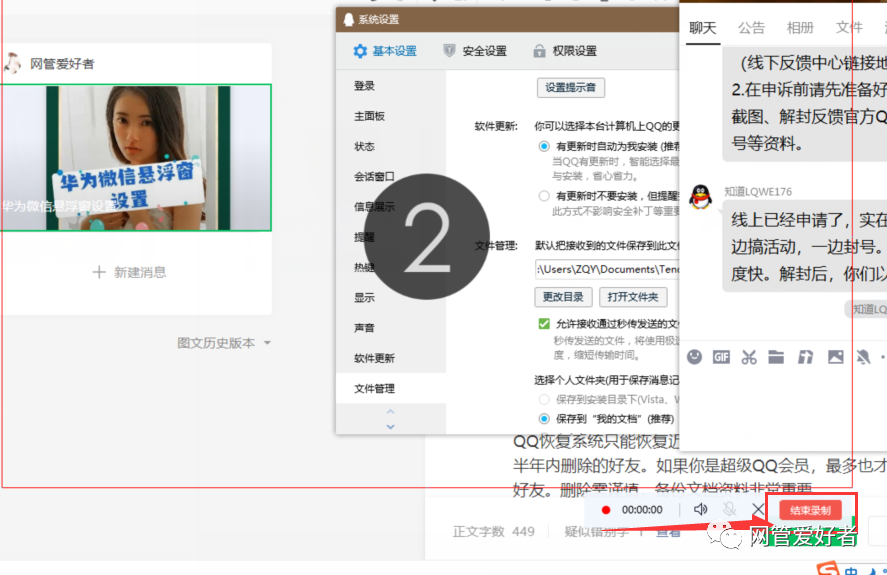Switch to 安全设置 tab

click(475, 51)
